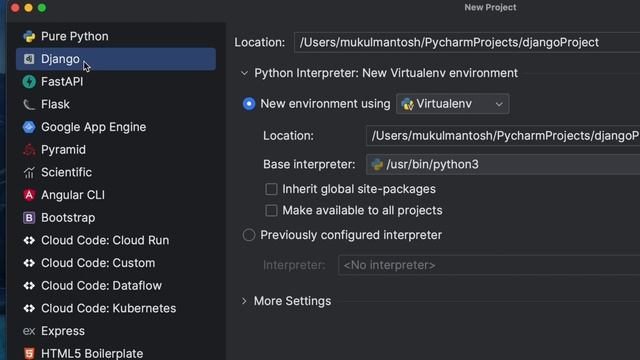Click the Cloud Code: Dataflow icon
Screen dimensions: 640x360
tap(29, 286)
